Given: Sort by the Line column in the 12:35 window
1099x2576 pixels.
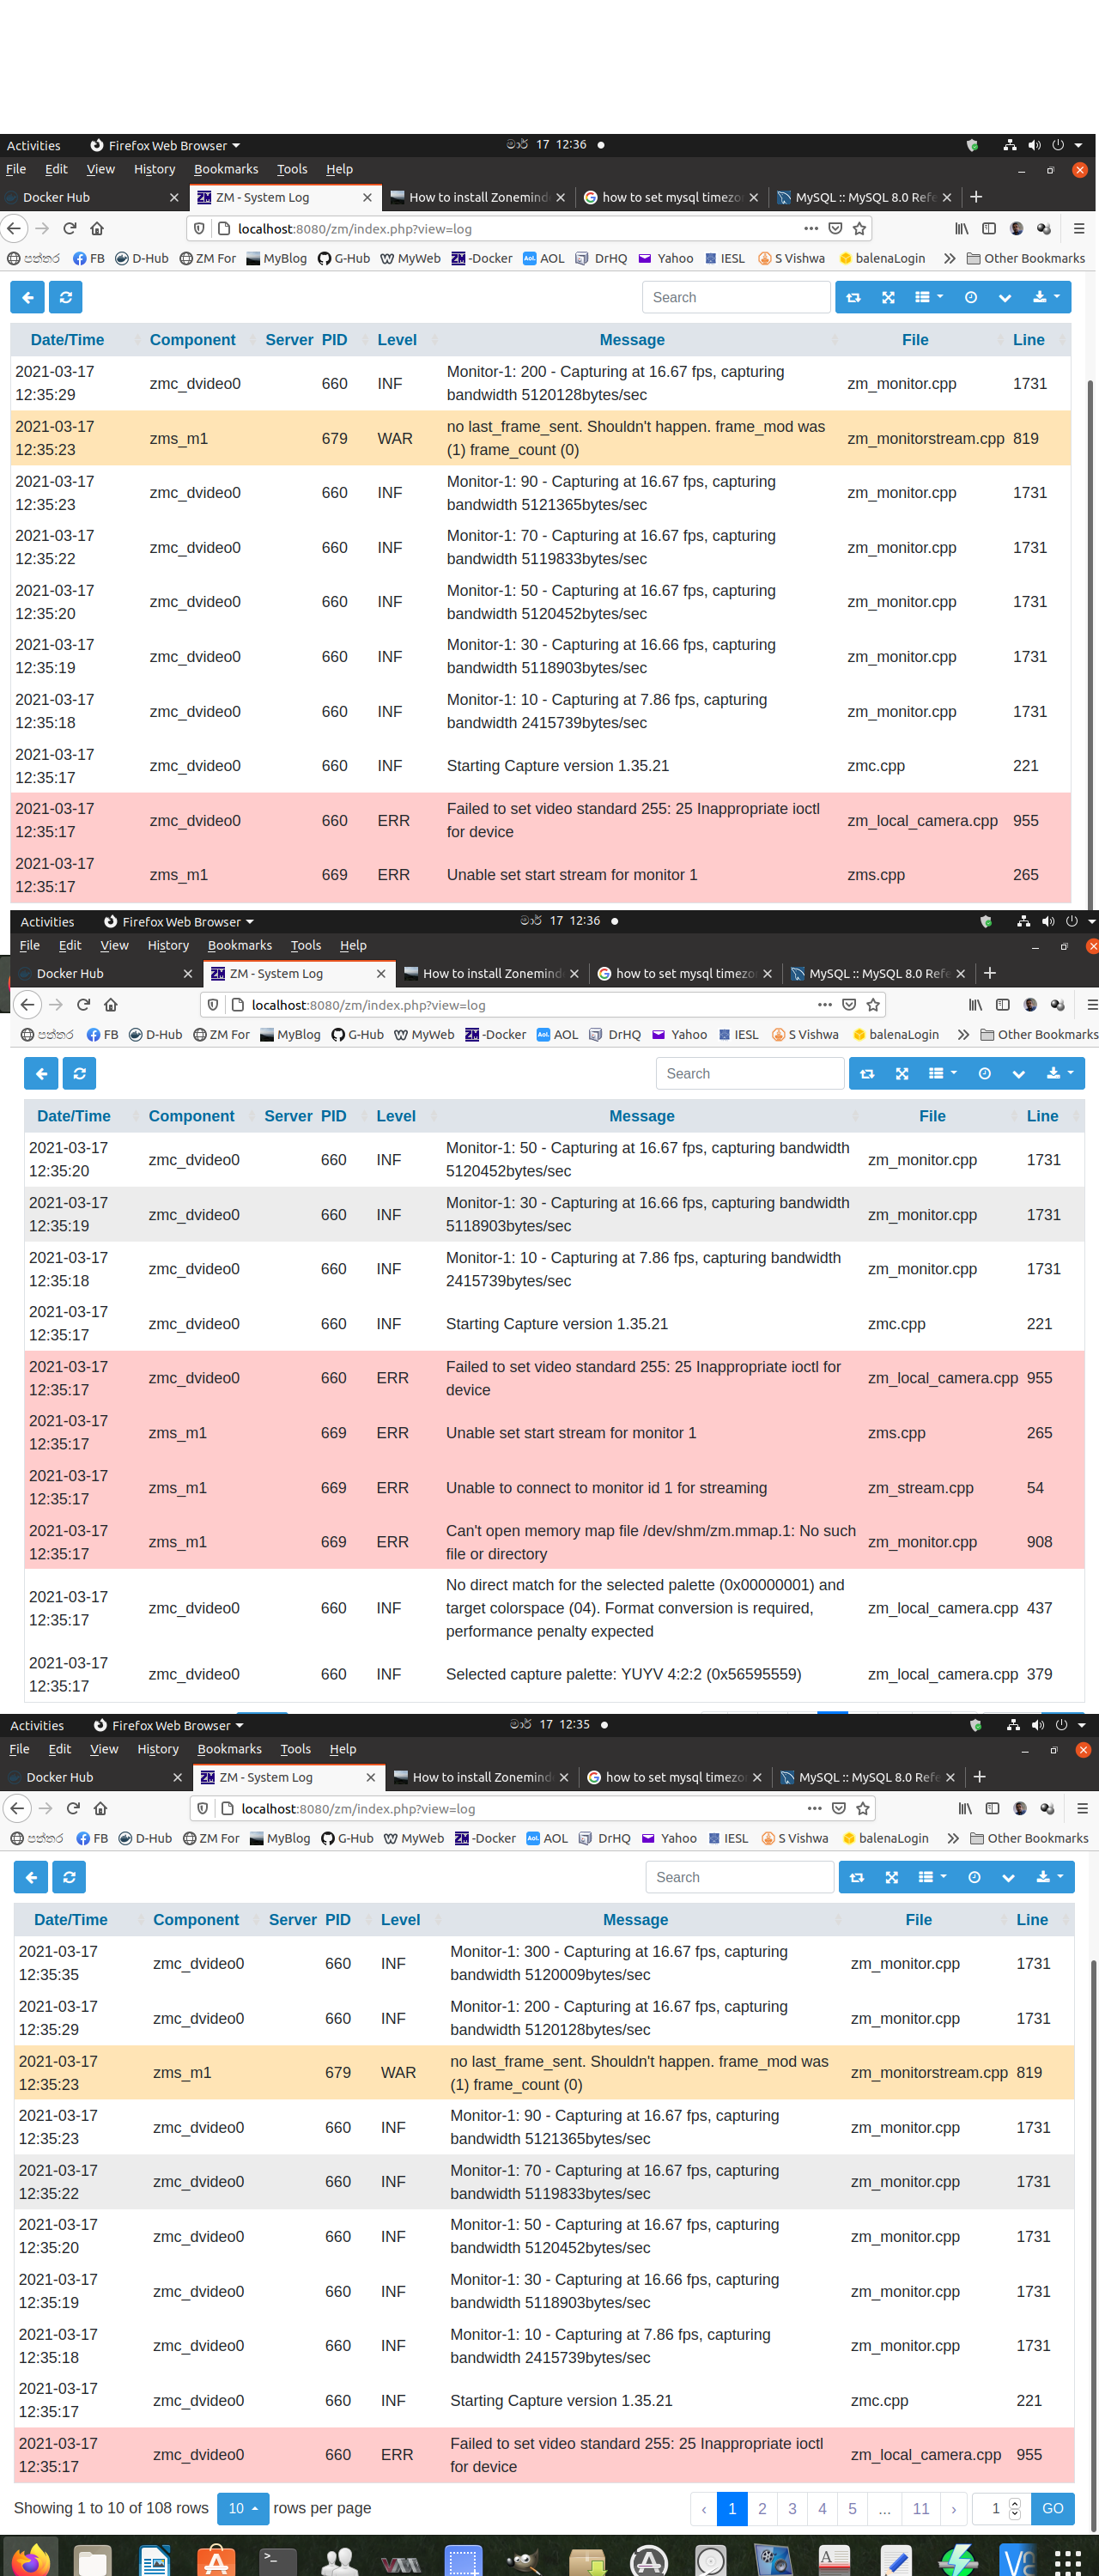Looking at the screenshot, I should coord(1032,1920).
